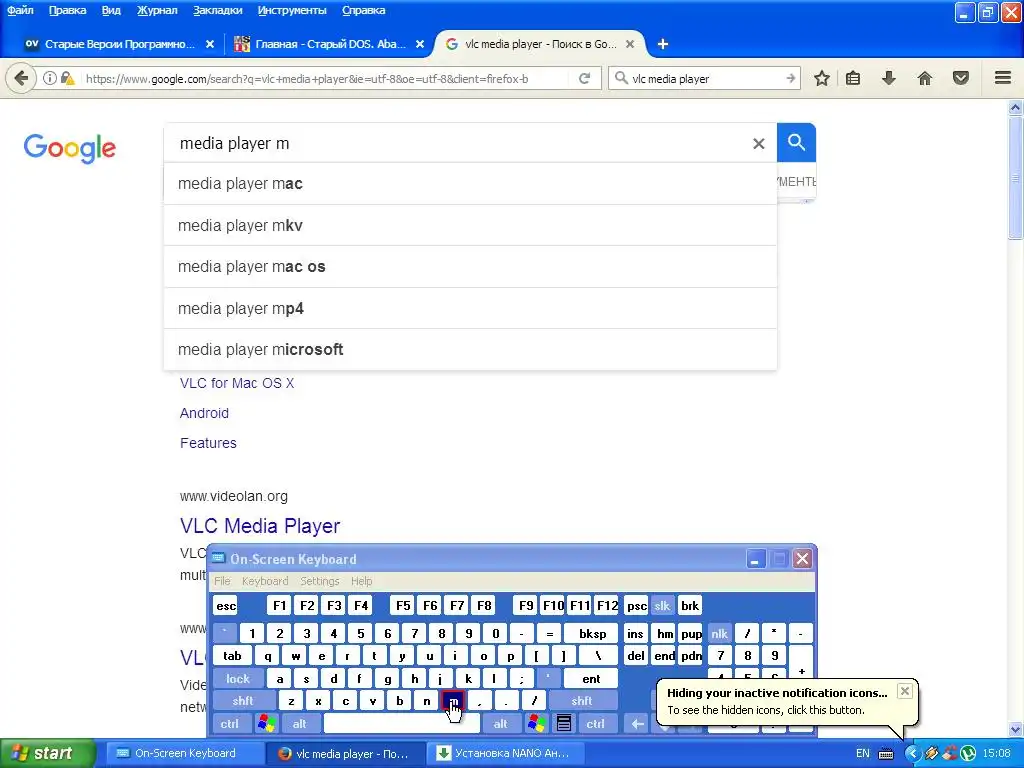Click left Windows key on On-Screen Keyboard
Viewport: 1024px width, 768px height.
[266, 724]
